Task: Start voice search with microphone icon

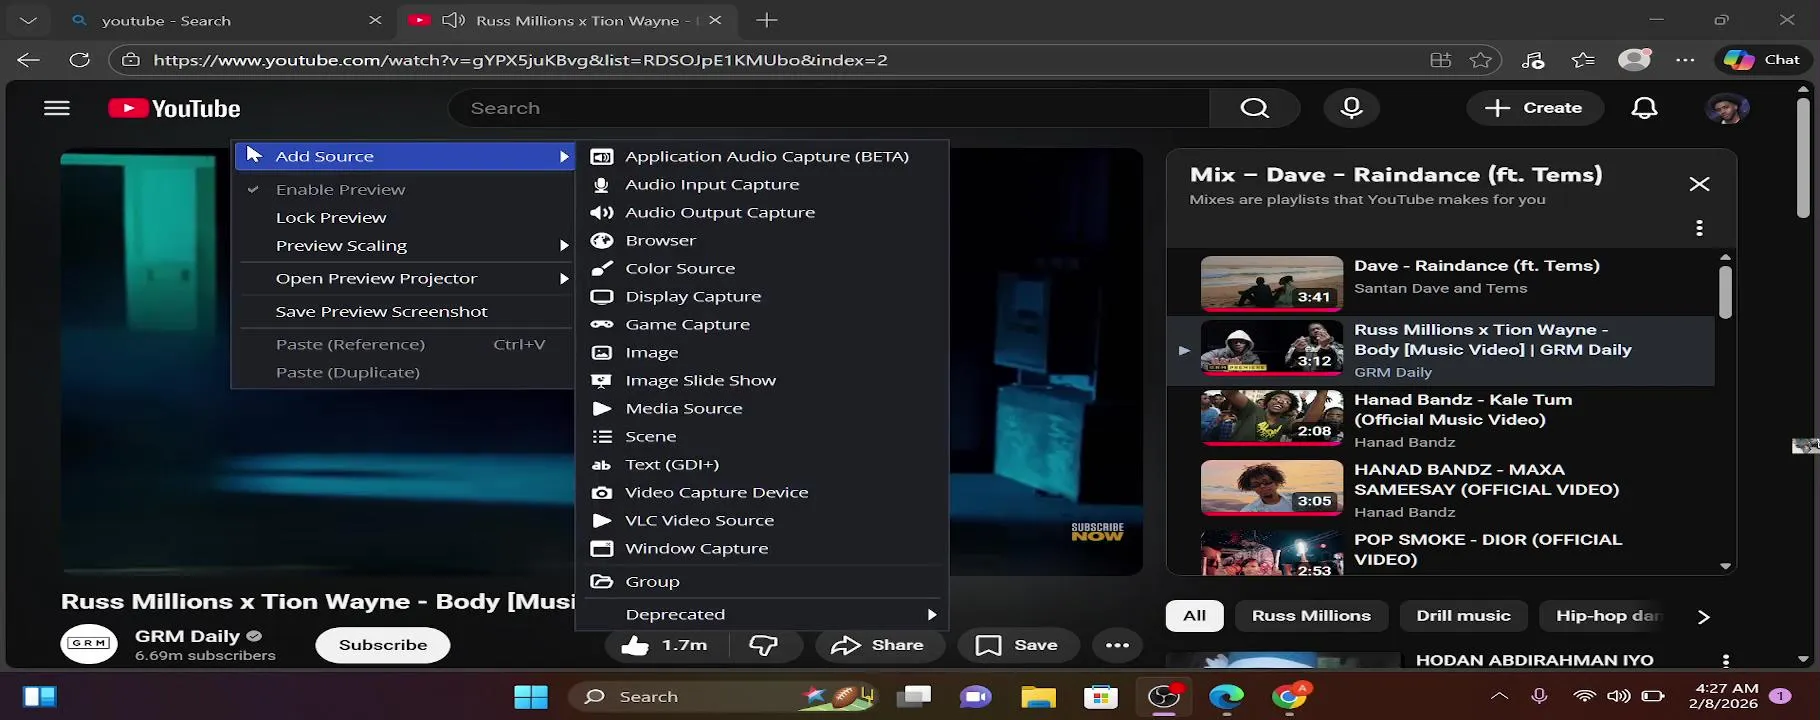Action: pos(1351,108)
